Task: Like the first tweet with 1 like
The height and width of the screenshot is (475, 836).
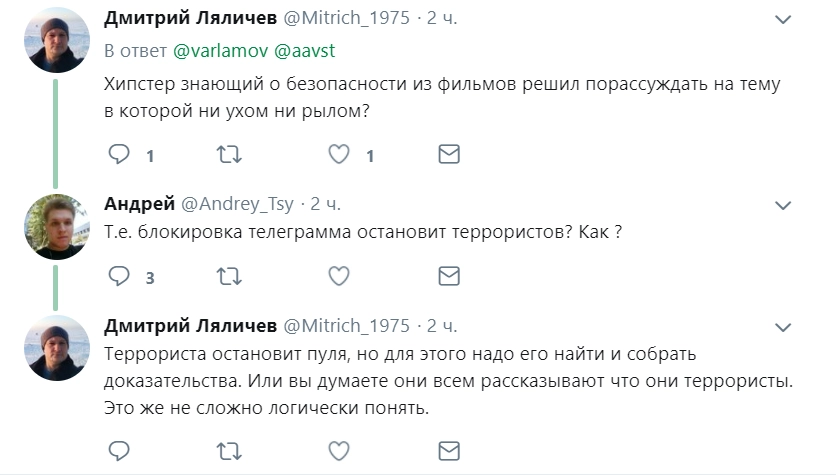Action: coord(339,155)
